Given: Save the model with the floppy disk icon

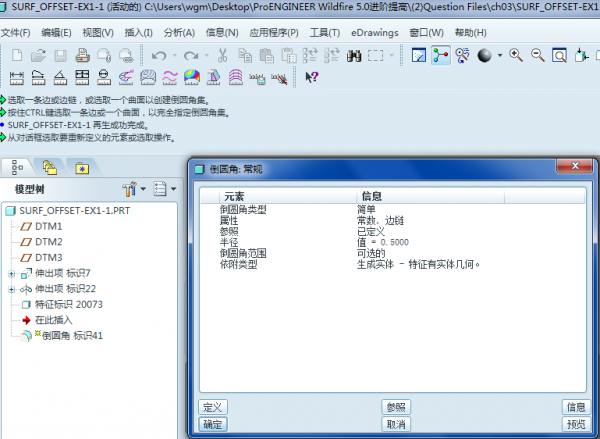Looking at the screenshot, I should click(x=60, y=55).
